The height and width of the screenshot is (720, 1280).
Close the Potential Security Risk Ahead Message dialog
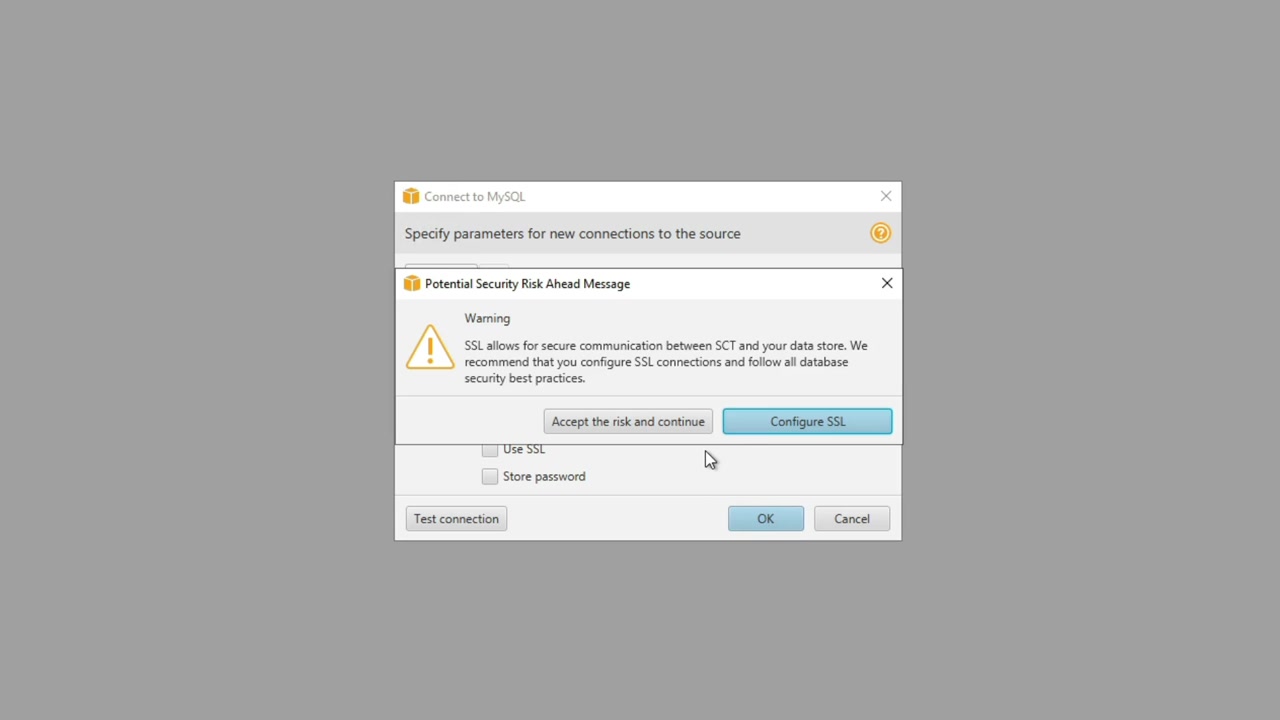pyautogui.click(x=887, y=283)
